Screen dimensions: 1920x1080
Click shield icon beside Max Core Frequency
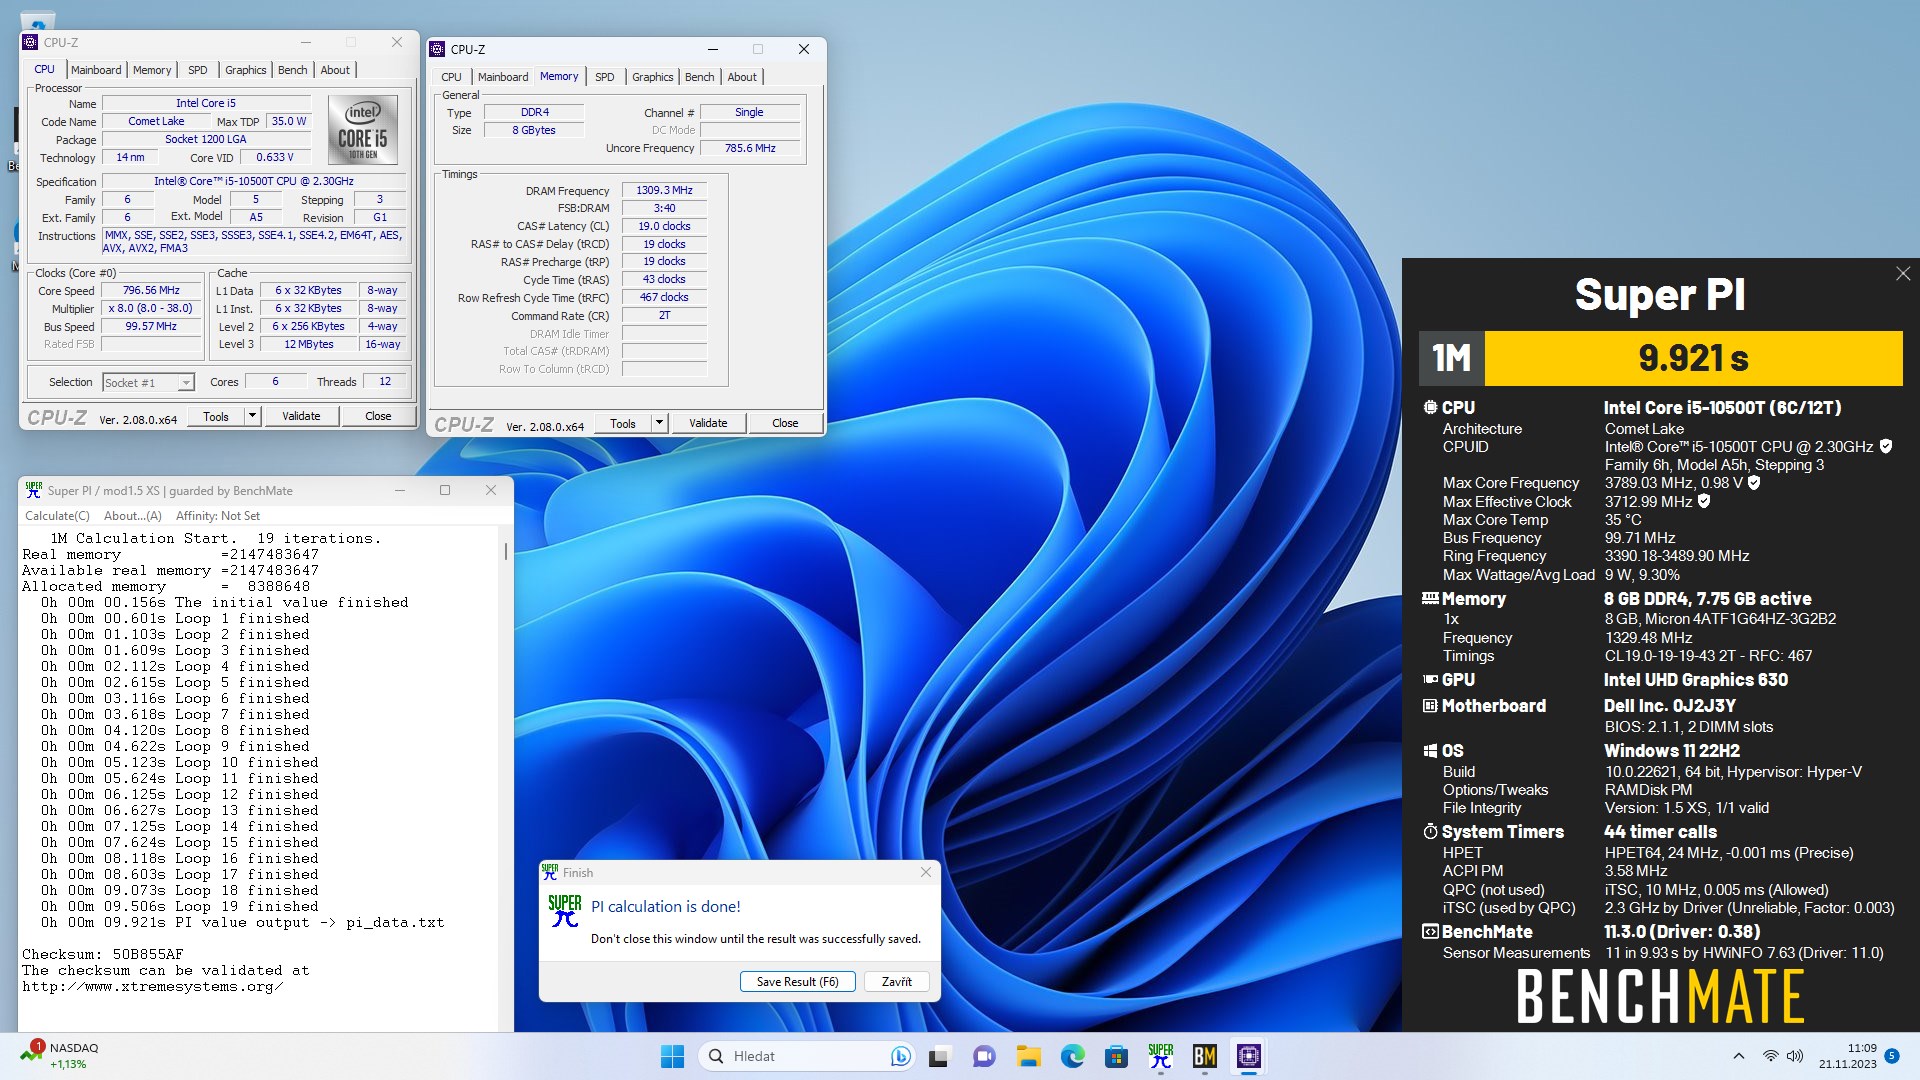coord(1754,483)
